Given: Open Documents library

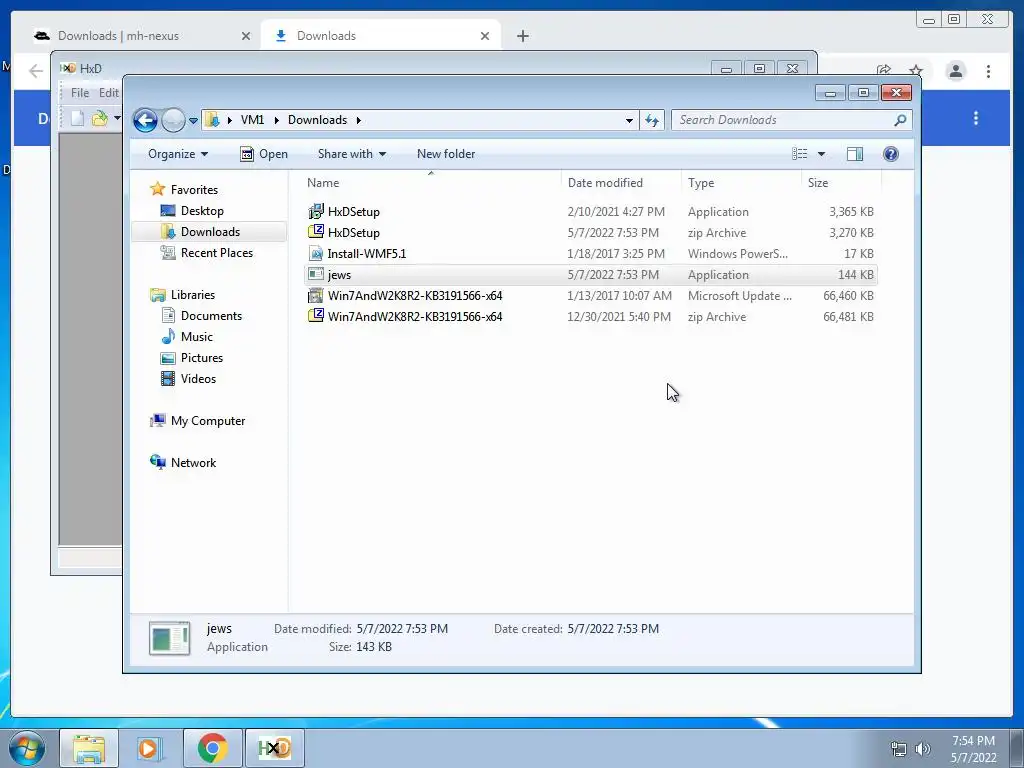Looking at the screenshot, I should [x=211, y=316].
